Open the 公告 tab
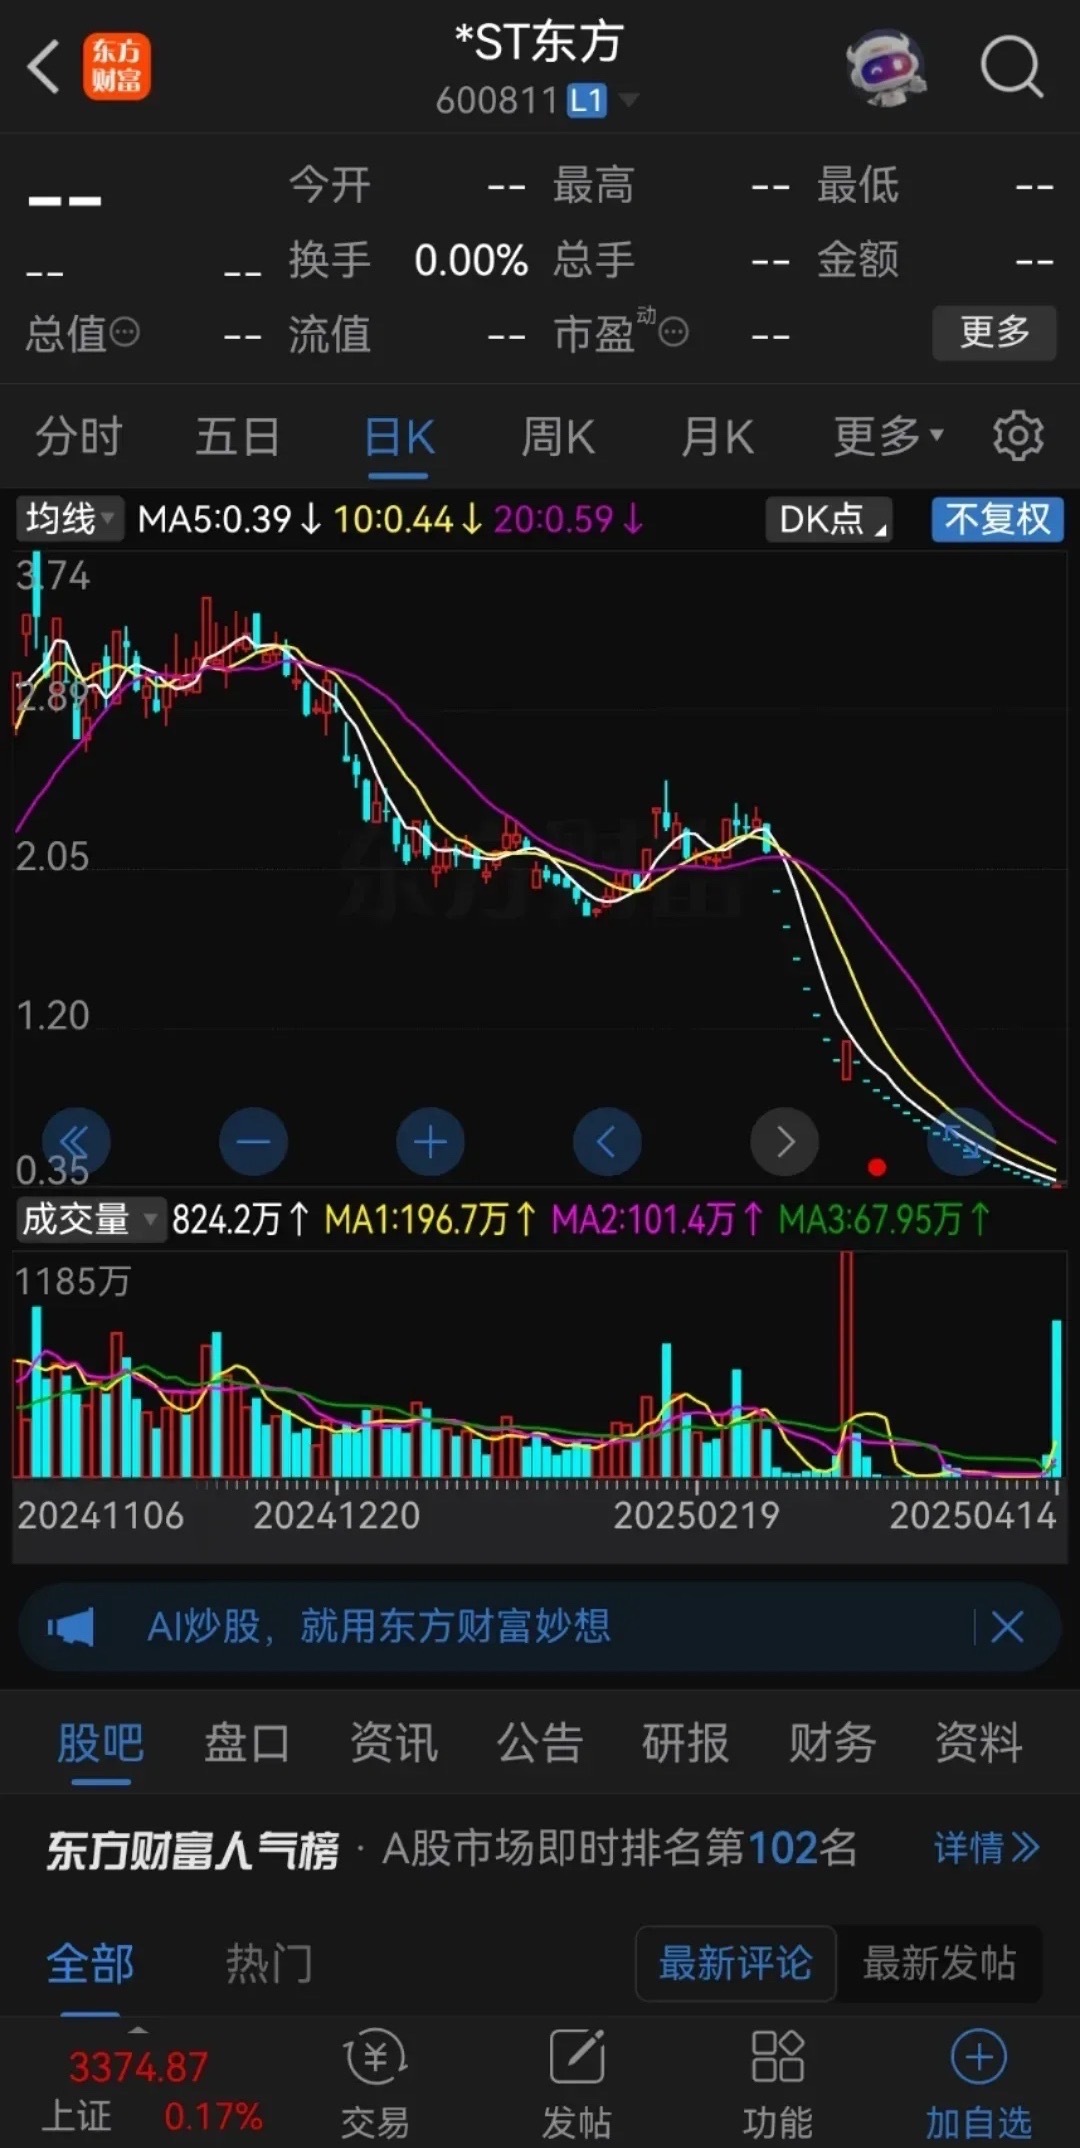 tap(540, 1743)
